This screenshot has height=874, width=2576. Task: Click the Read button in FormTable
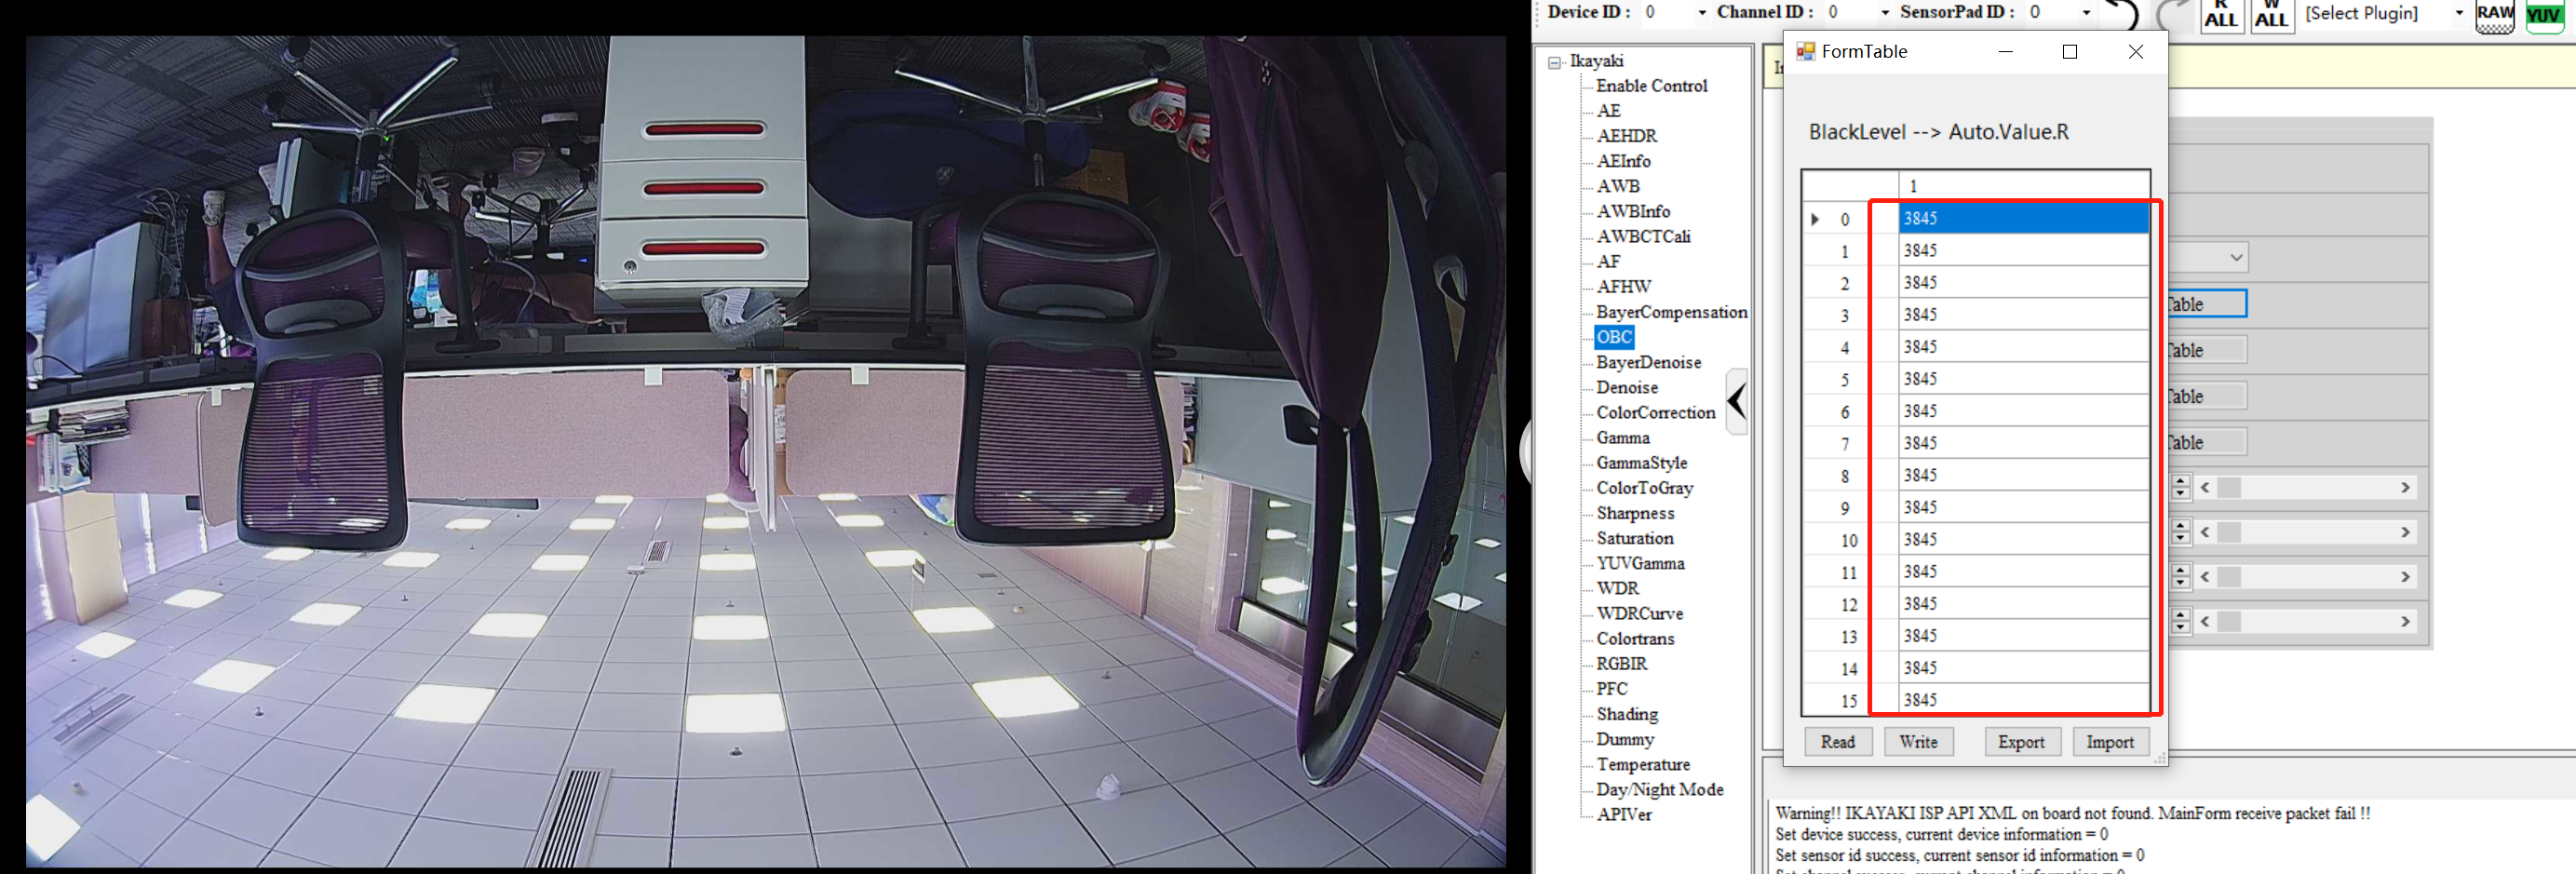[x=1838, y=742]
